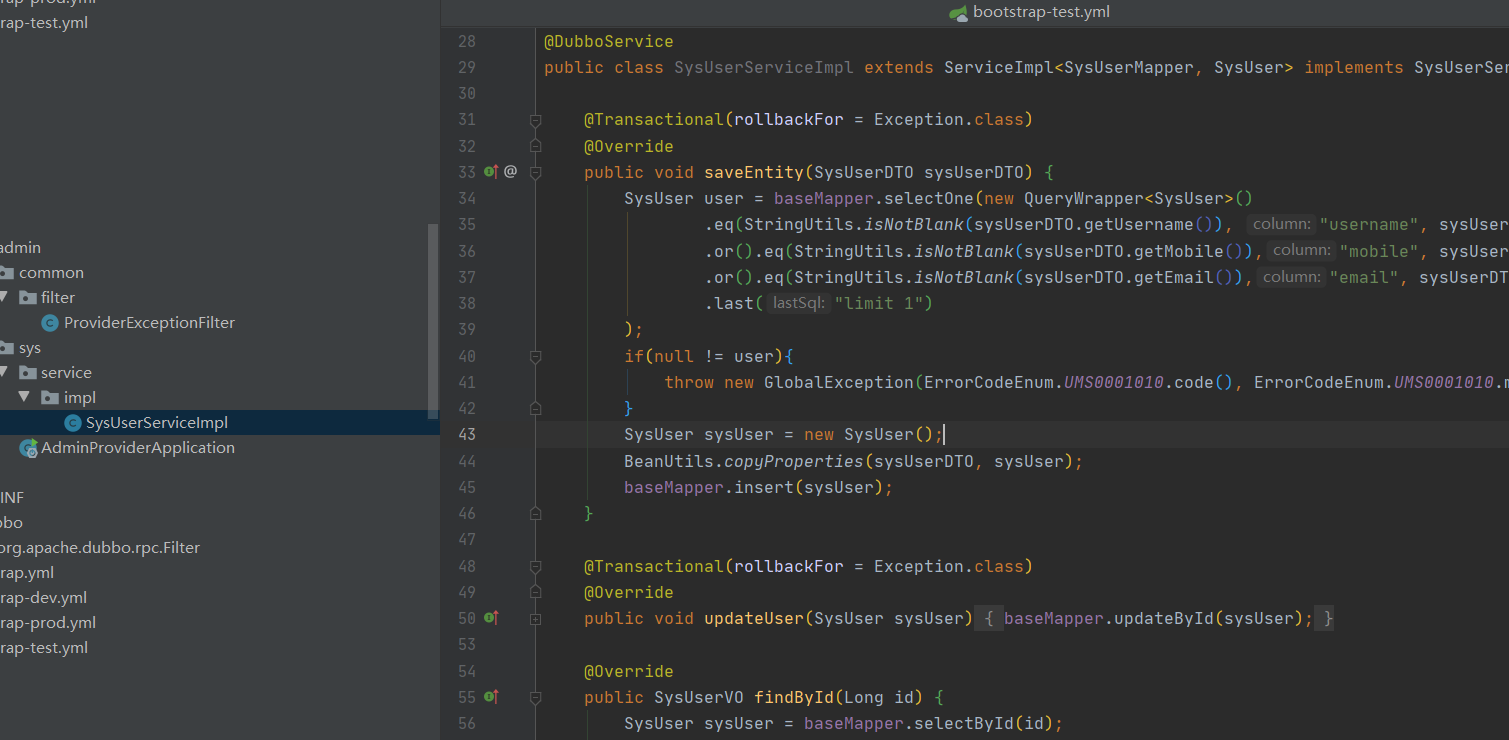Click the service folder icon
This screenshot has height=740, width=1509.
click(28, 373)
